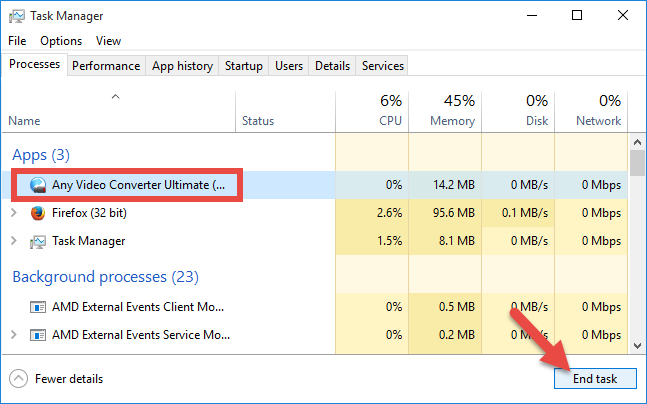Expand the Firefox (32 bit) process group

point(14,213)
